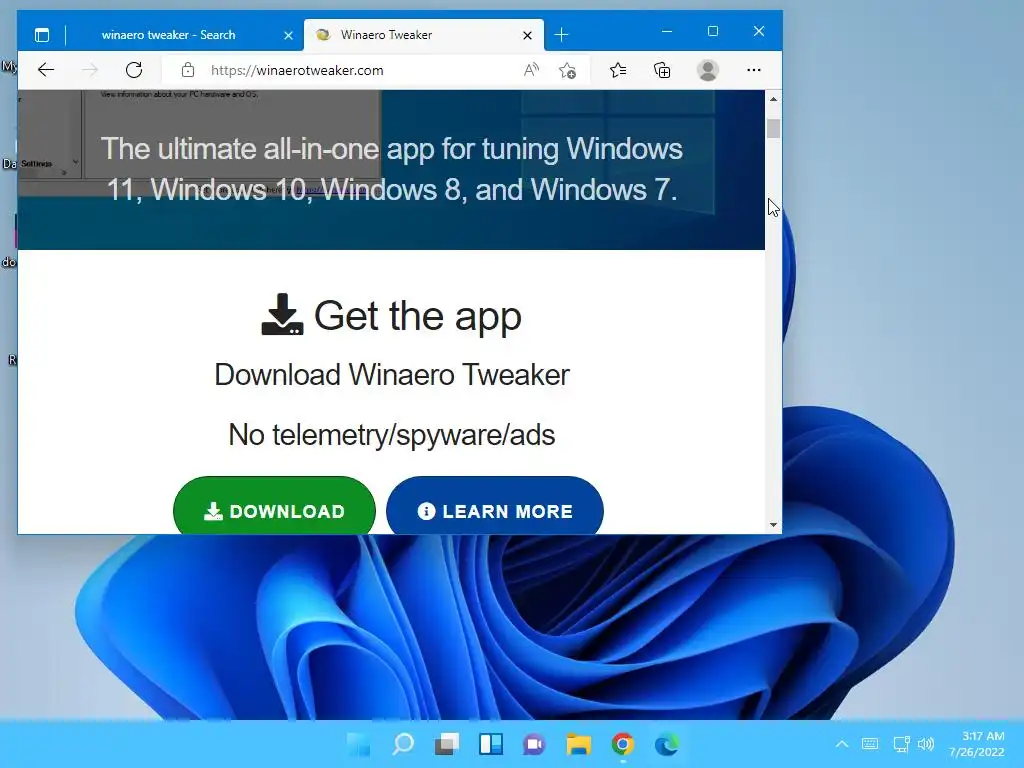Click the LEARN MORE button

point(495,507)
